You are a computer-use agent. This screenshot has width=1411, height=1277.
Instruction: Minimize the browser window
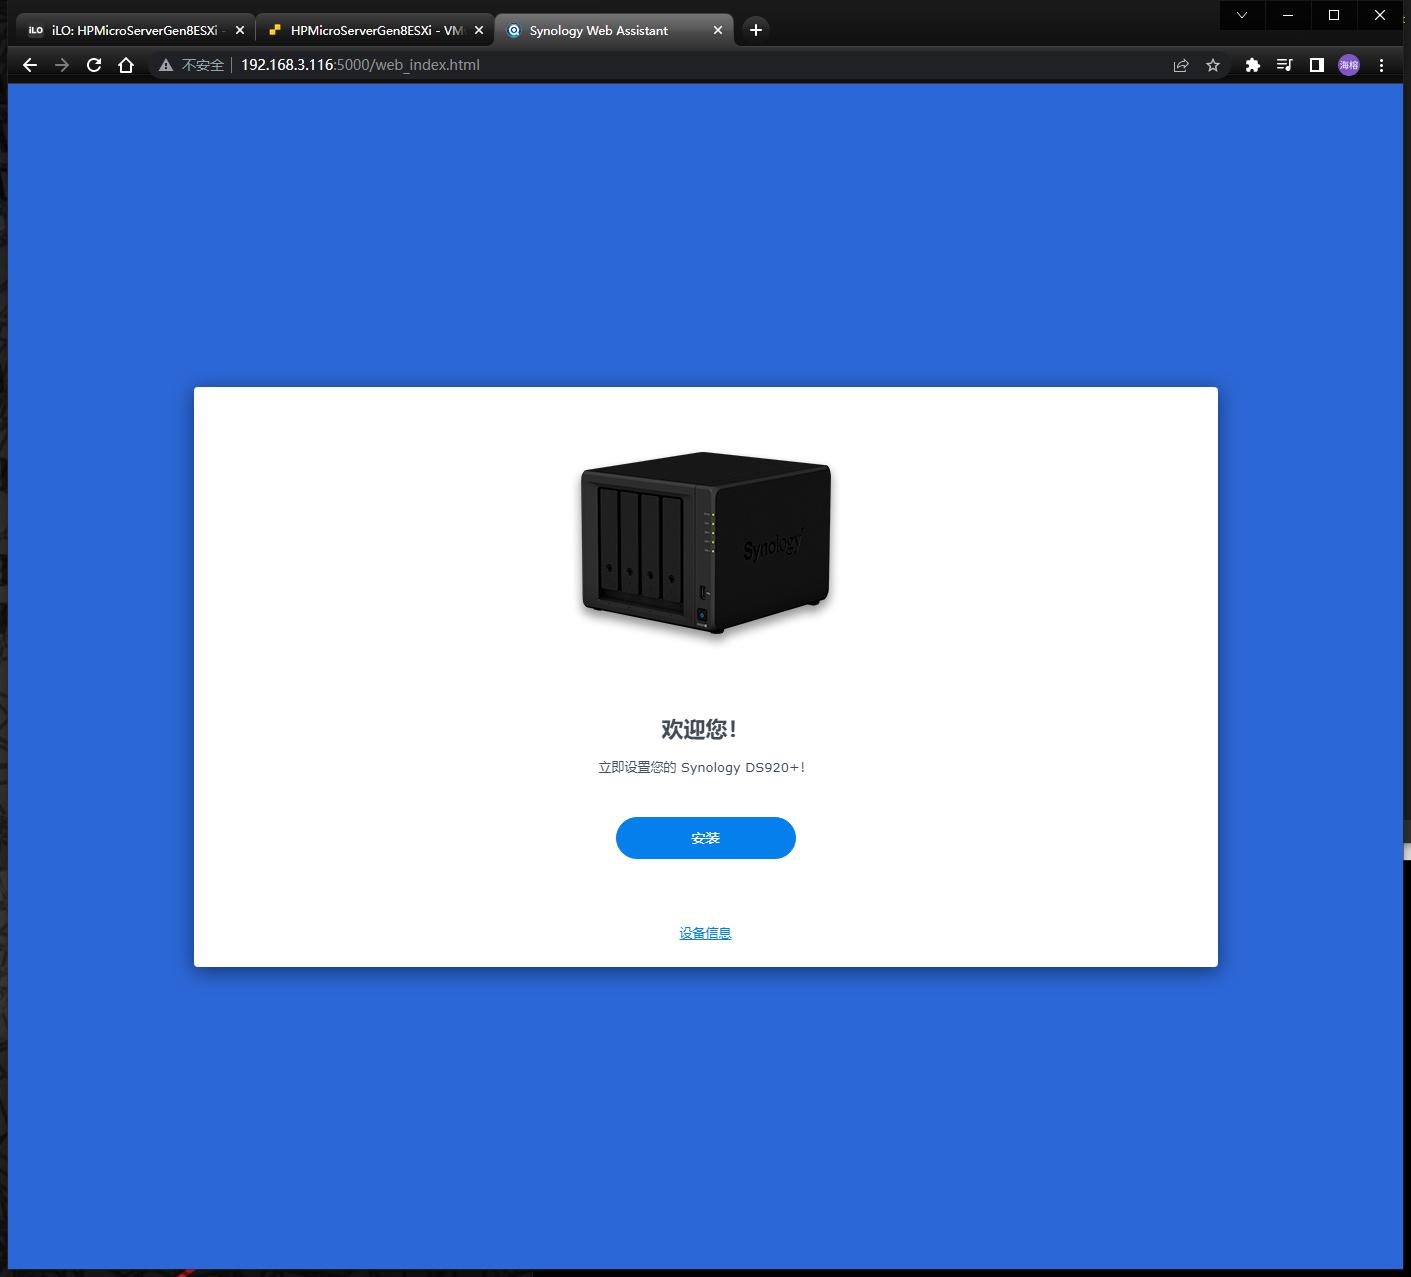tap(1288, 15)
